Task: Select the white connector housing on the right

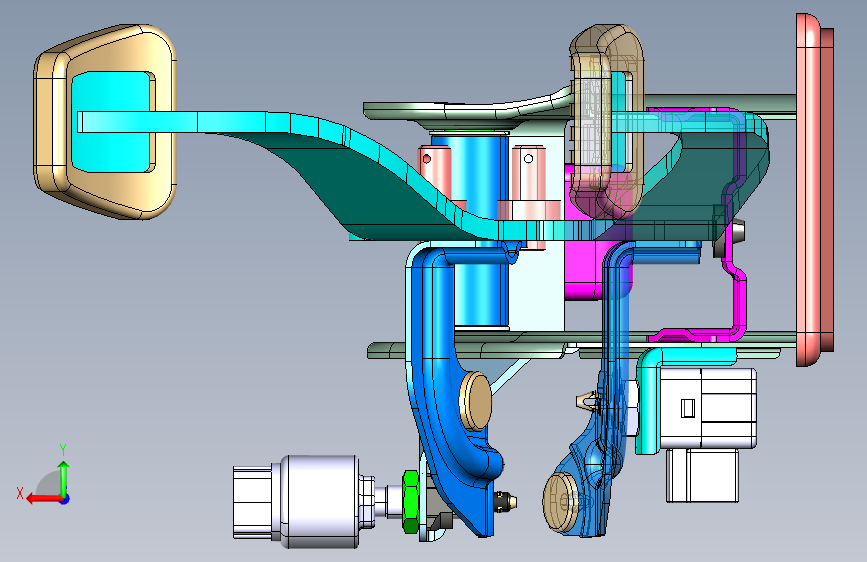Action: click(708, 408)
